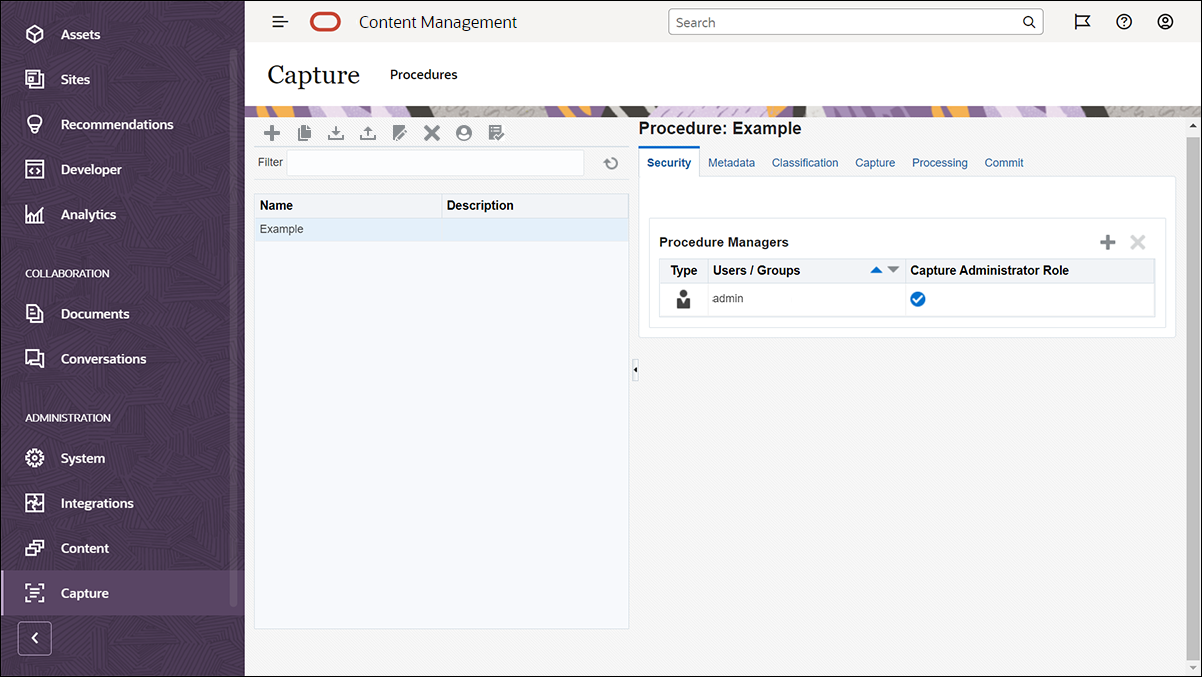This screenshot has width=1202, height=677.
Task: Switch to the Processing tab
Action: click(x=939, y=162)
